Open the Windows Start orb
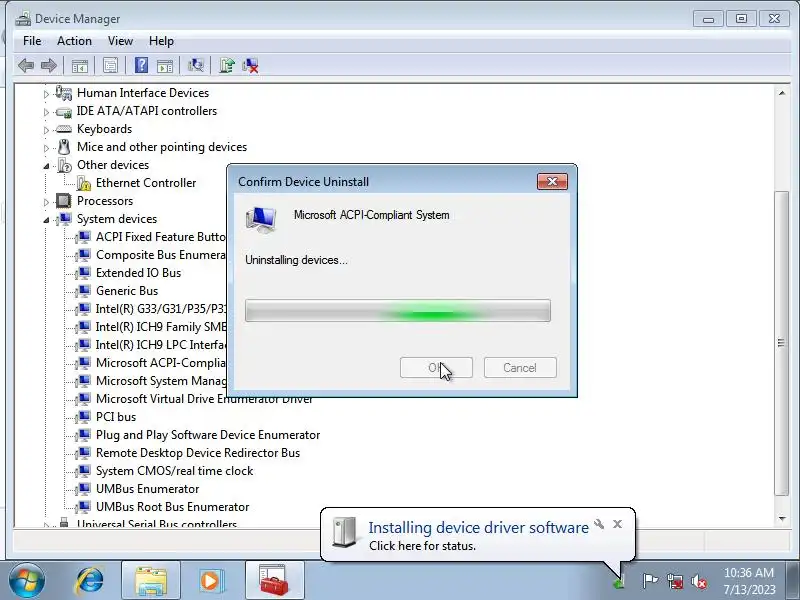Image resolution: width=800 pixels, height=600 pixels. coord(27,581)
